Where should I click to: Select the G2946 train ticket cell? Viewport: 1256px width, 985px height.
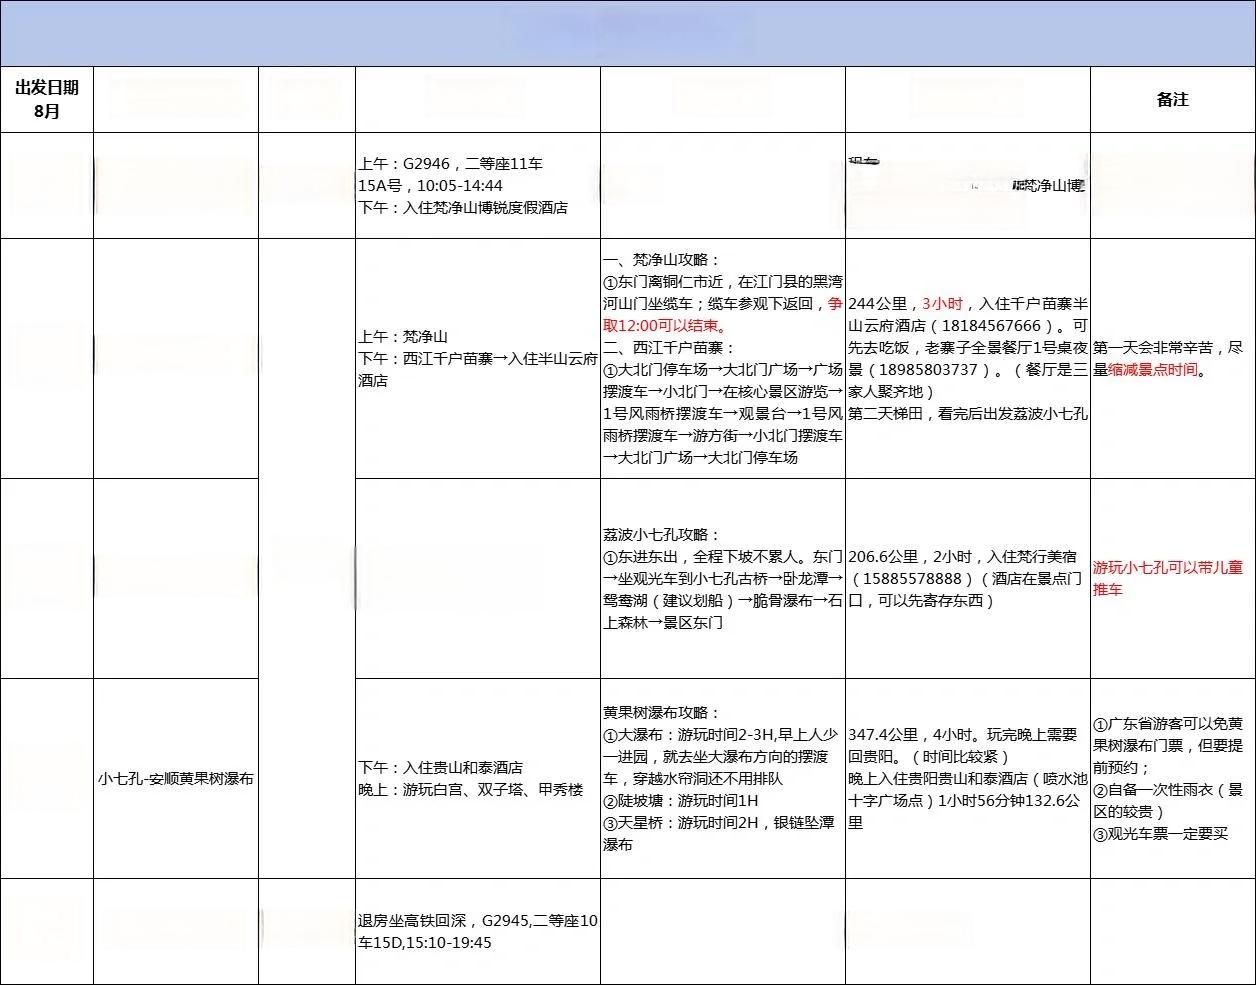[x=477, y=186]
